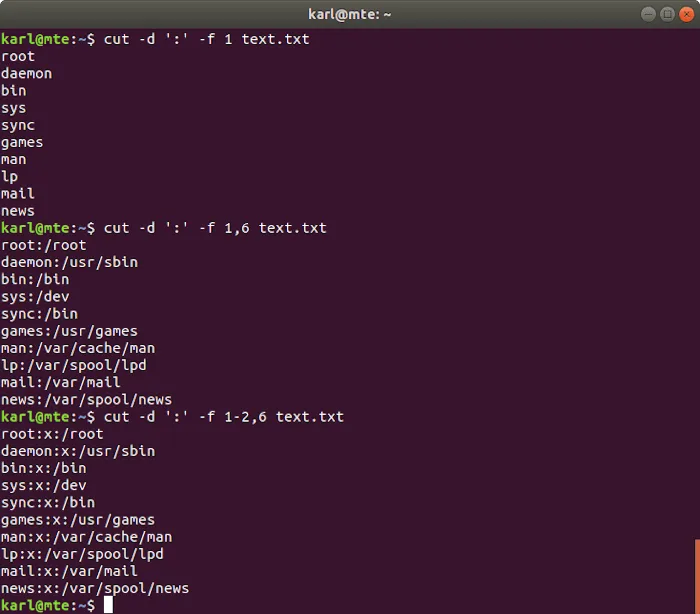This screenshot has height=614, width=700.
Task: Click the line 'sys:/dev'
Action: pos(35,297)
